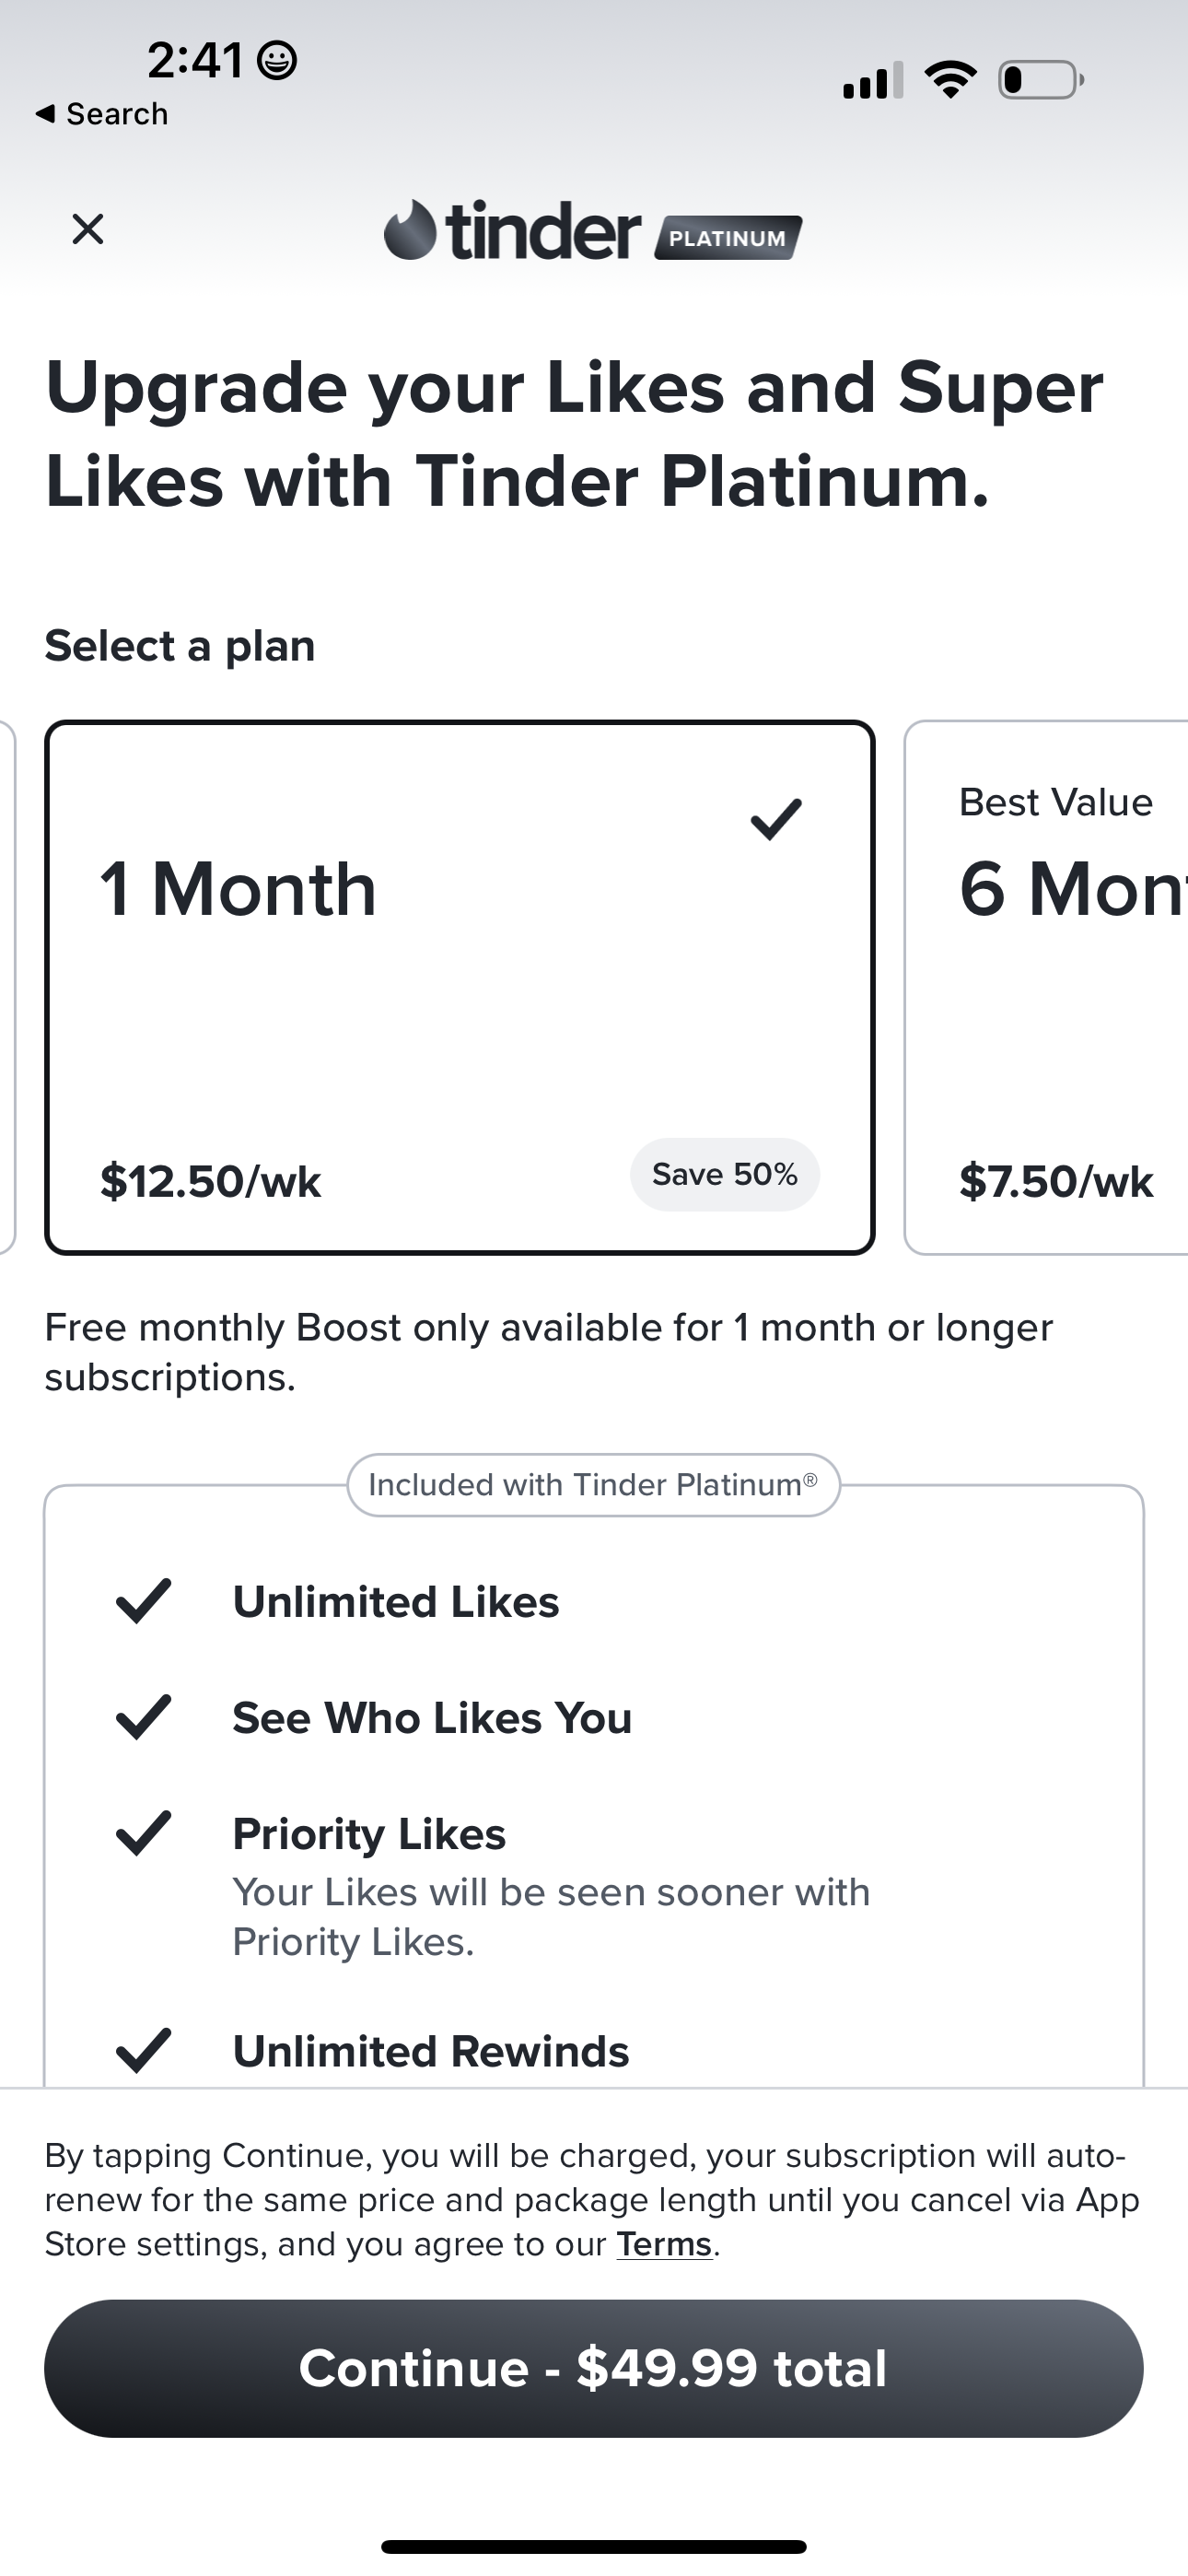Open the Terms link
The width and height of the screenshot is (1188, 2576).
click(x=663, y=2244)
